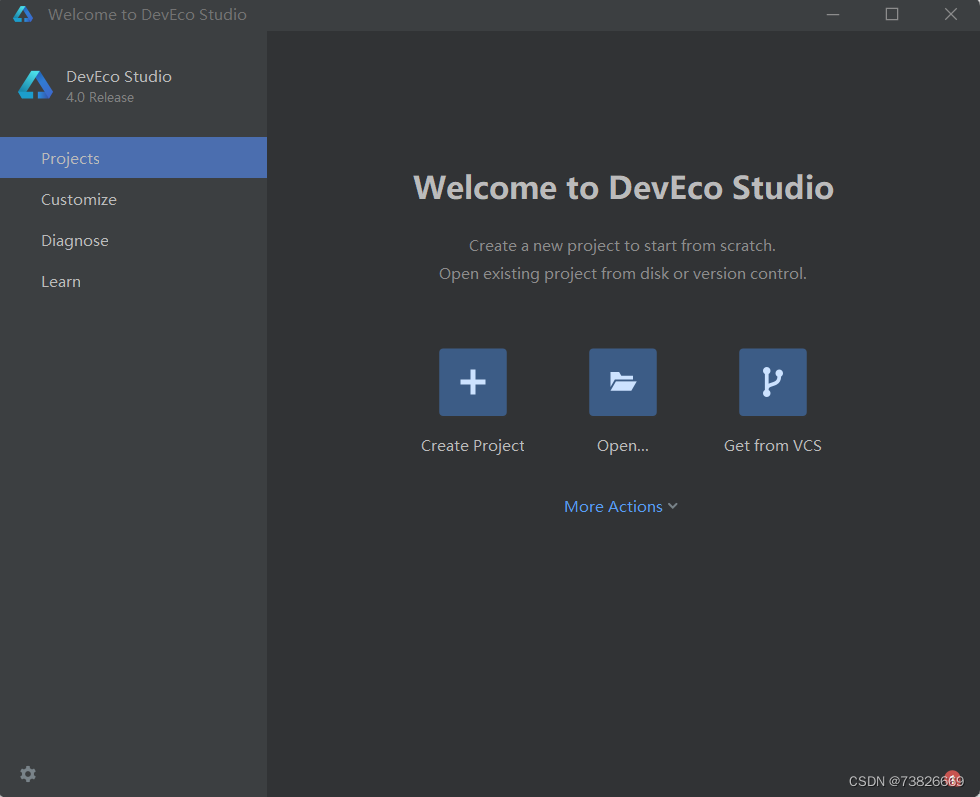Maximize the welcome window
This screenshot has height=797, width=980.
click(892, 14)
